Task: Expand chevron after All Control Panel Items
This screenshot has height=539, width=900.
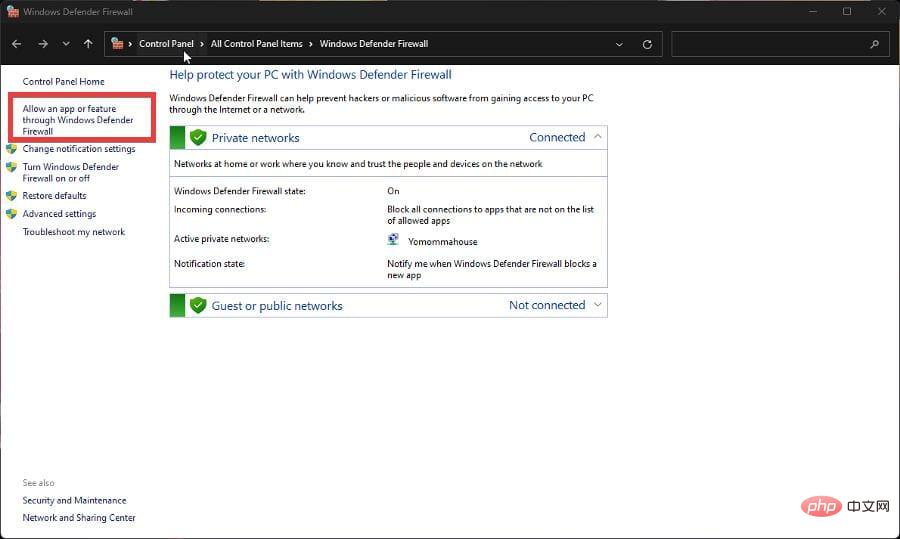Action: click(x=311, y=44)
